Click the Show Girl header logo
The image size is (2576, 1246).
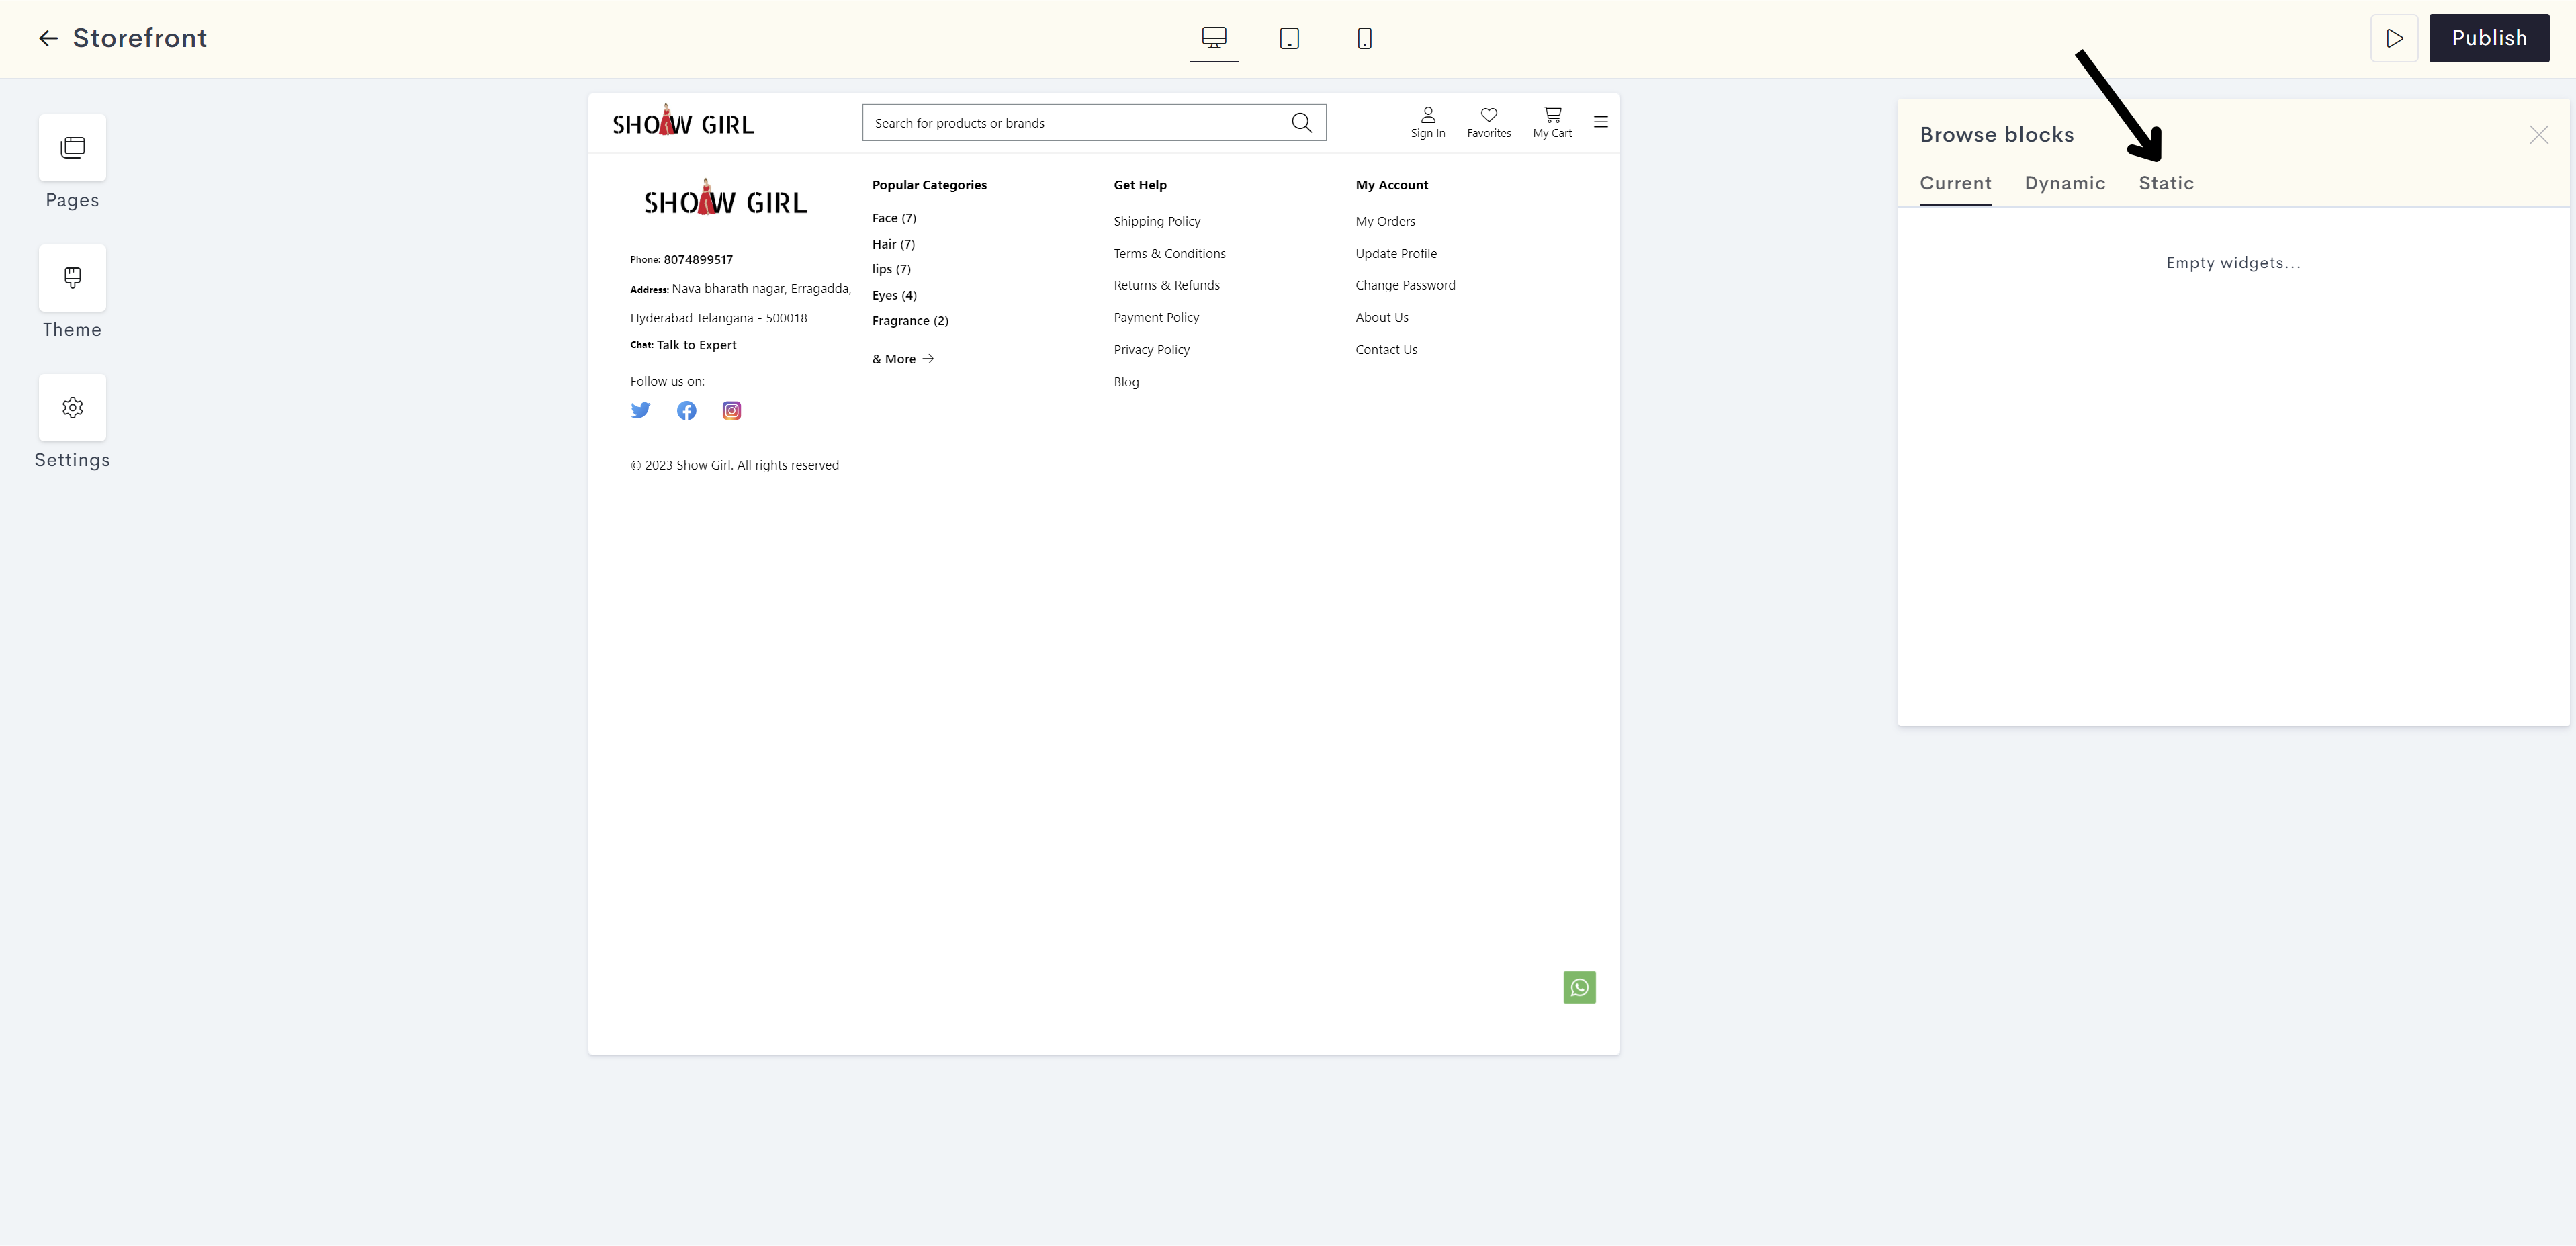pyautogui.click(x=683, y=121)
